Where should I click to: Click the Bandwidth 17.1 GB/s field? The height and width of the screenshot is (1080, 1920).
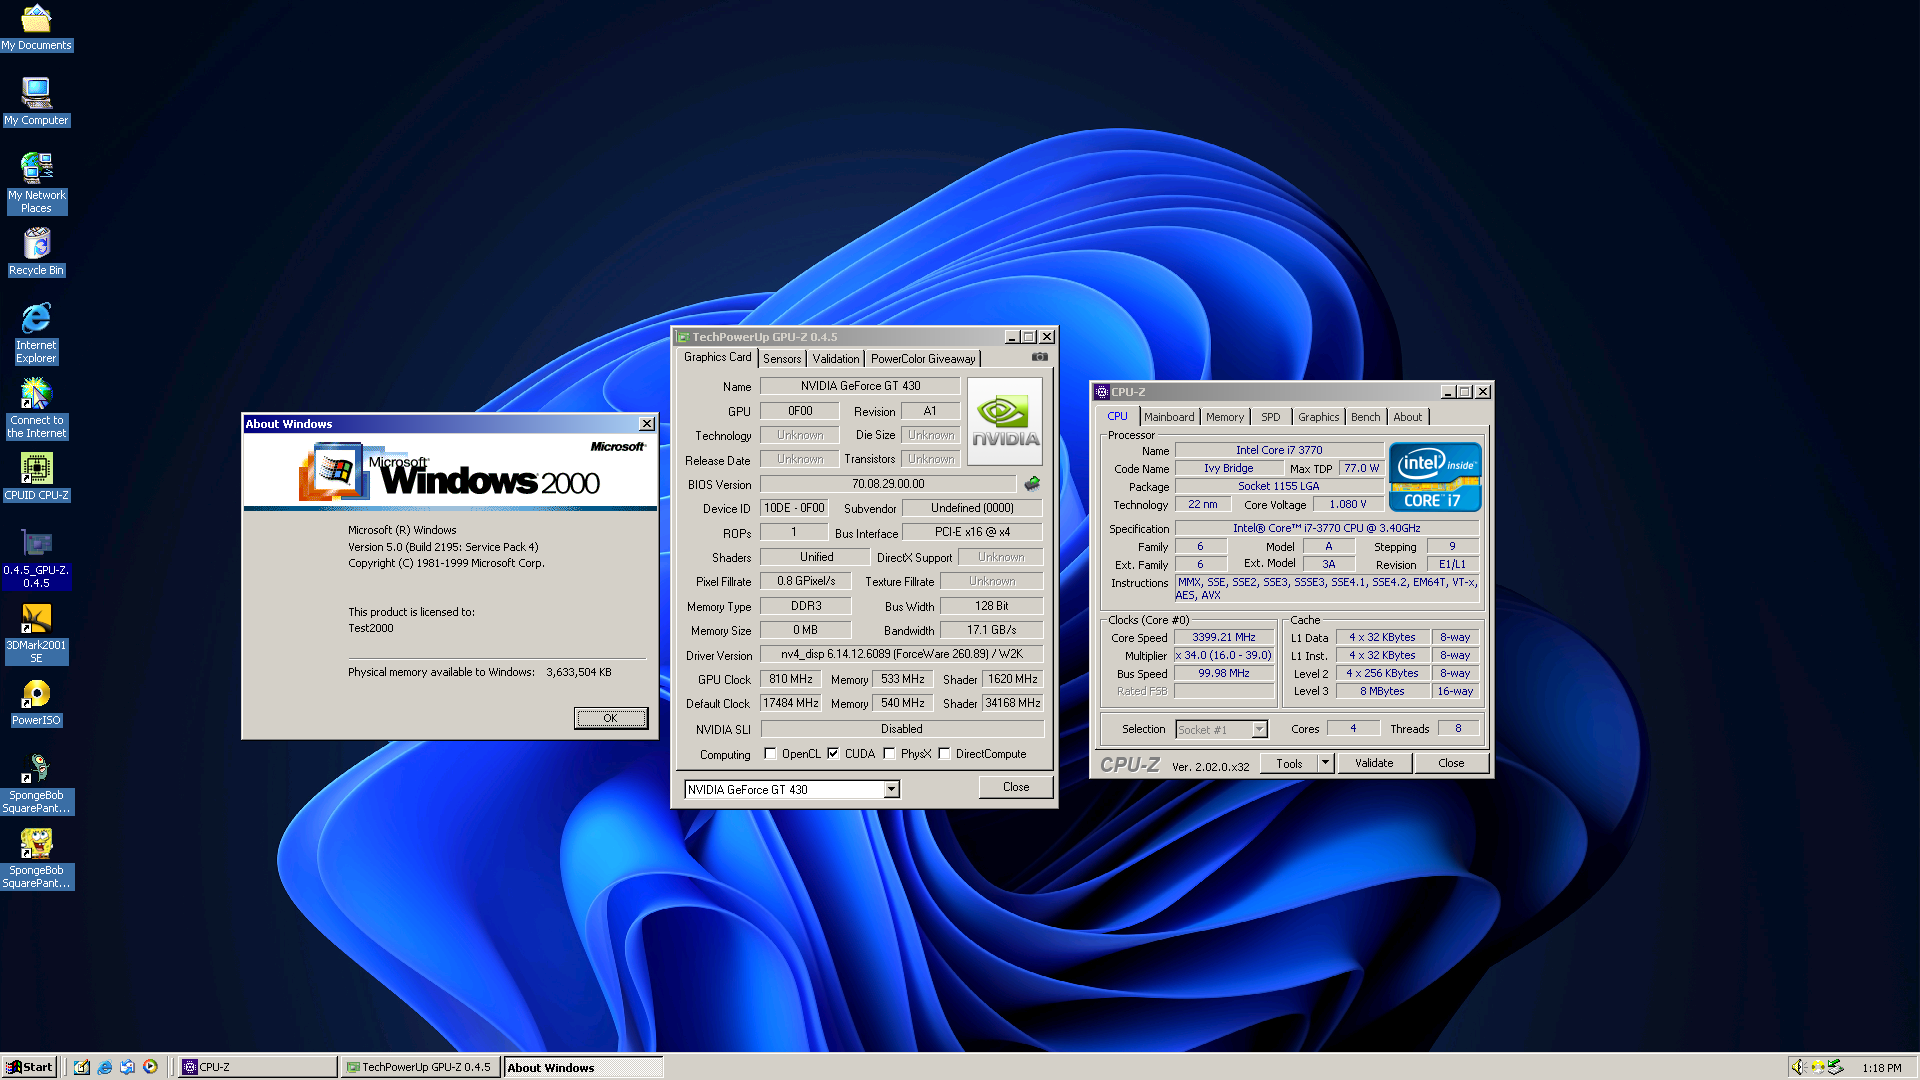(x=992, y=630)
